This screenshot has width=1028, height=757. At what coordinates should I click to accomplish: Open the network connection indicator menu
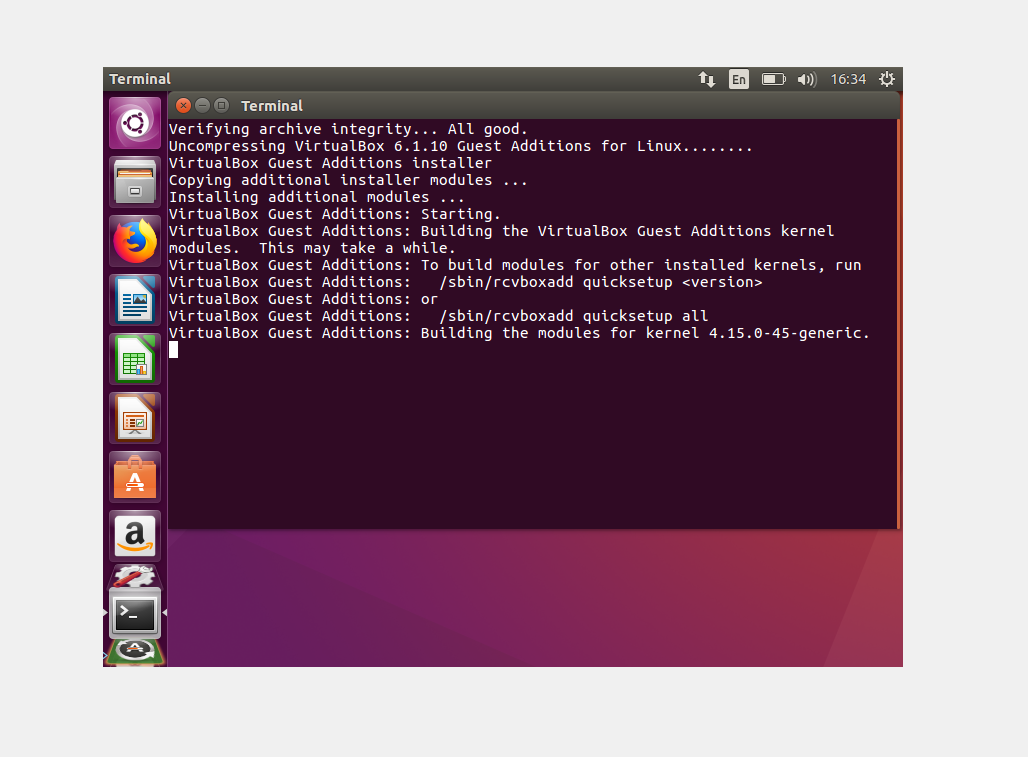coord(707,79)
